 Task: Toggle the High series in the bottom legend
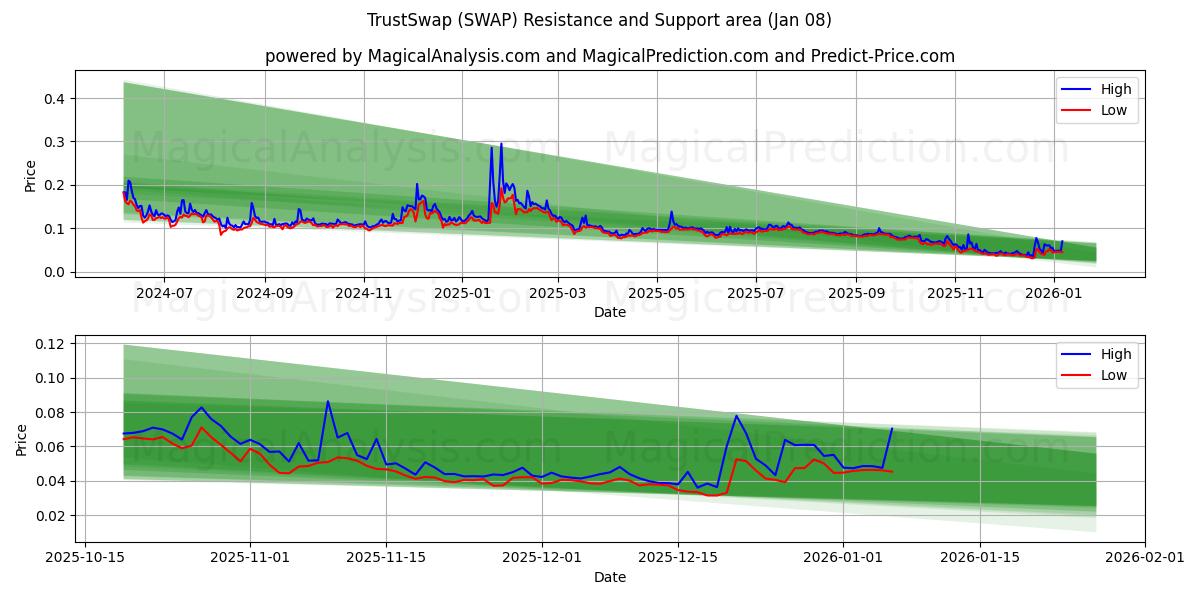1110,354
